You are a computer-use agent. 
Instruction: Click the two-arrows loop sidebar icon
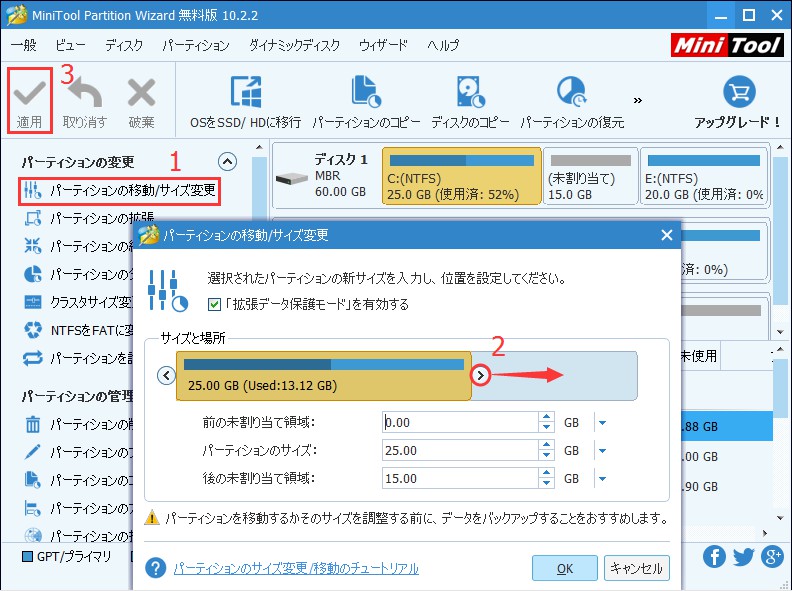(33, 358)
